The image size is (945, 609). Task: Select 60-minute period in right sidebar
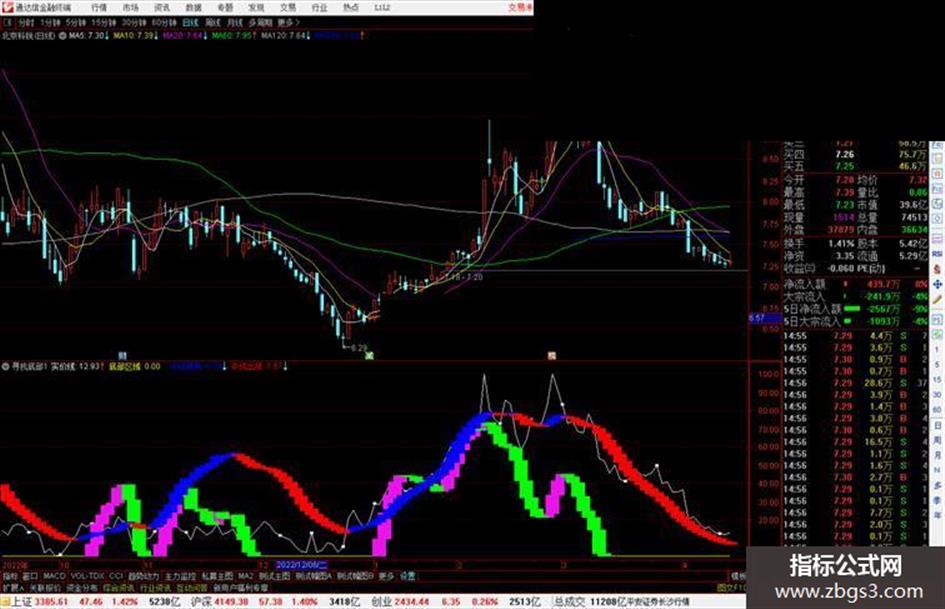(x=937, y=411)
